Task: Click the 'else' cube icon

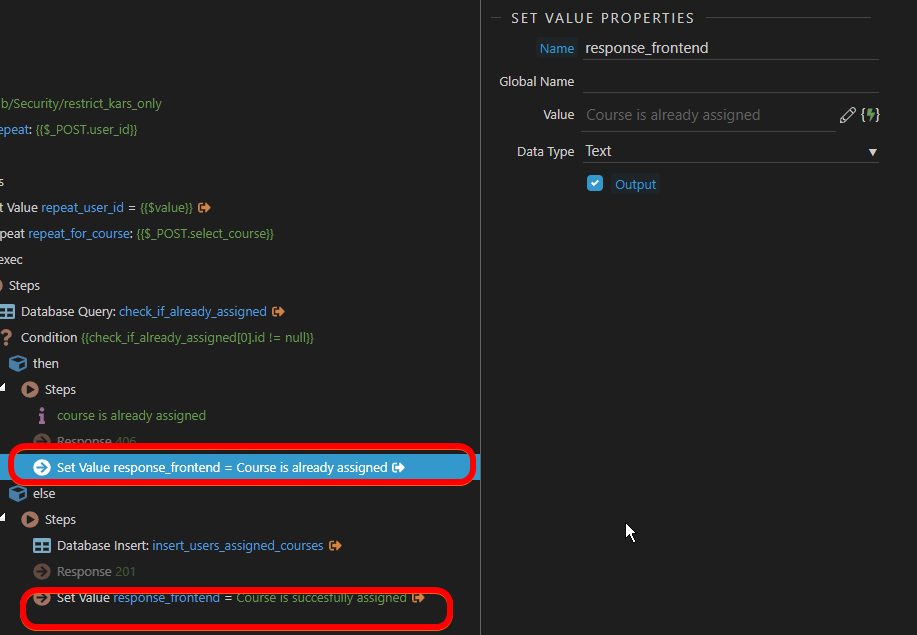Action: click(18, 493)
